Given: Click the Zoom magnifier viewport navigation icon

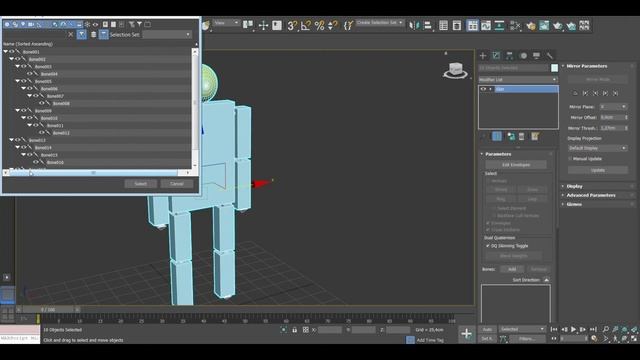Looking at the screenshot, I should click(606, 329).
